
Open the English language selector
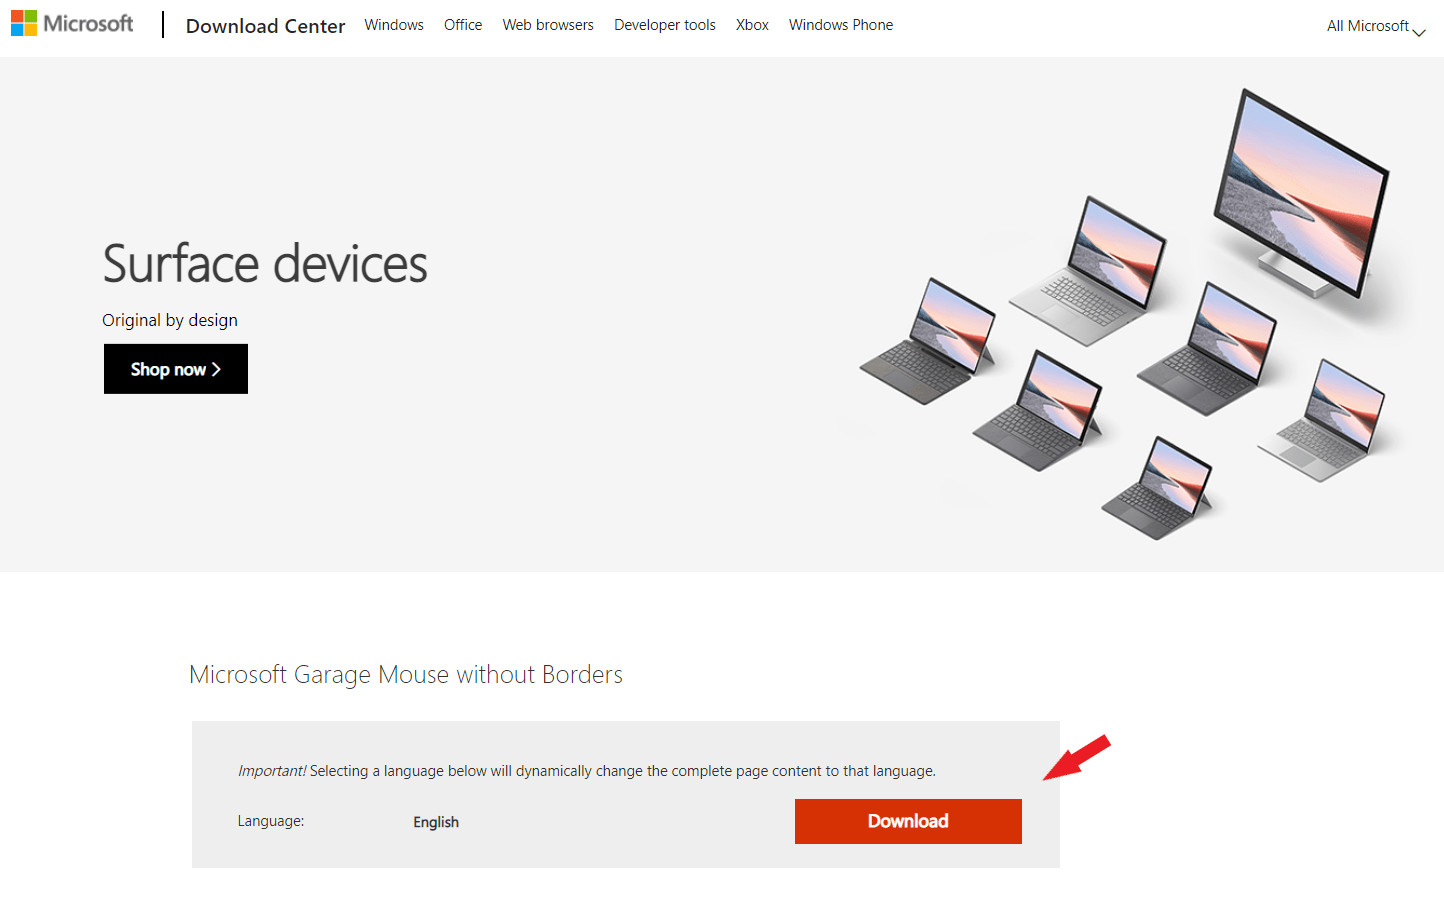click(436, 822)
